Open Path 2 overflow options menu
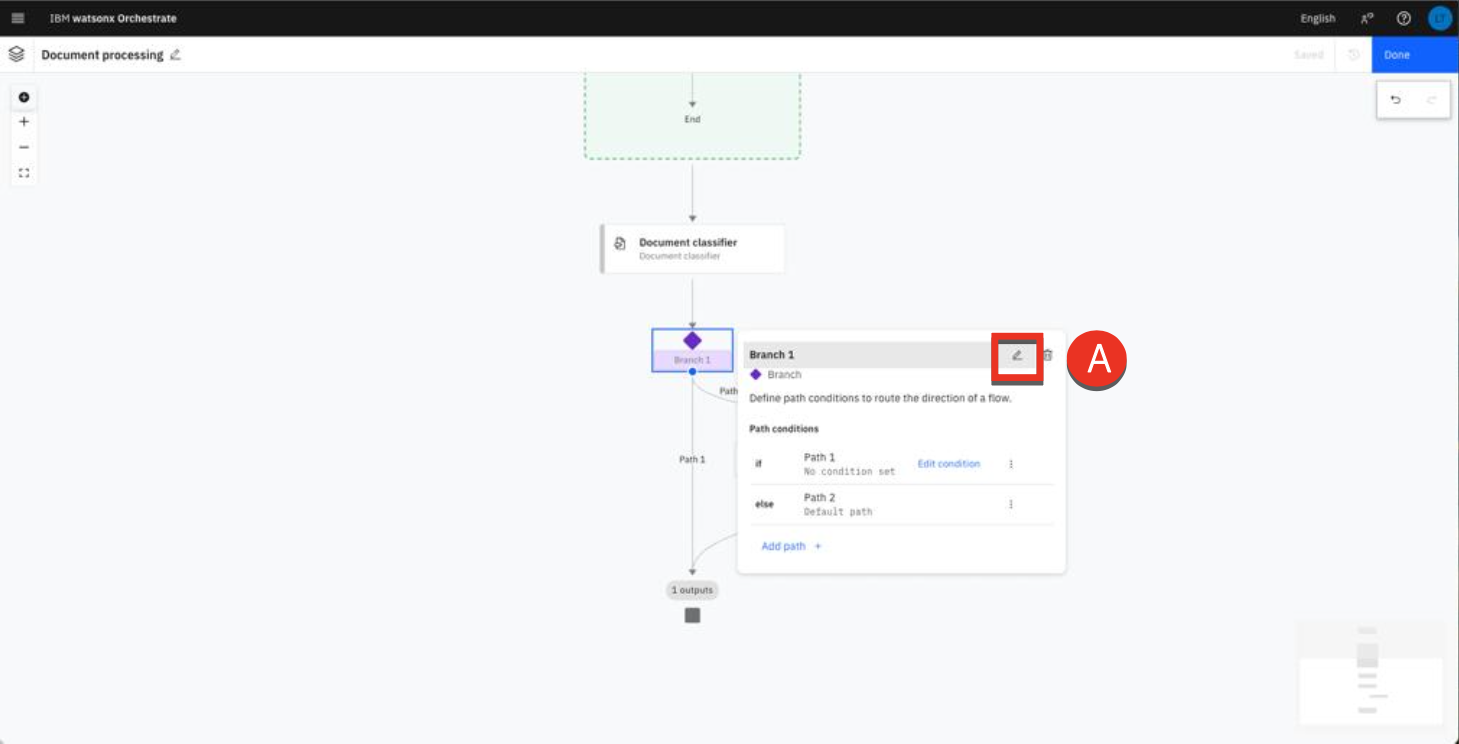This screenshot has height=744, width=1459. point(1011,504)
